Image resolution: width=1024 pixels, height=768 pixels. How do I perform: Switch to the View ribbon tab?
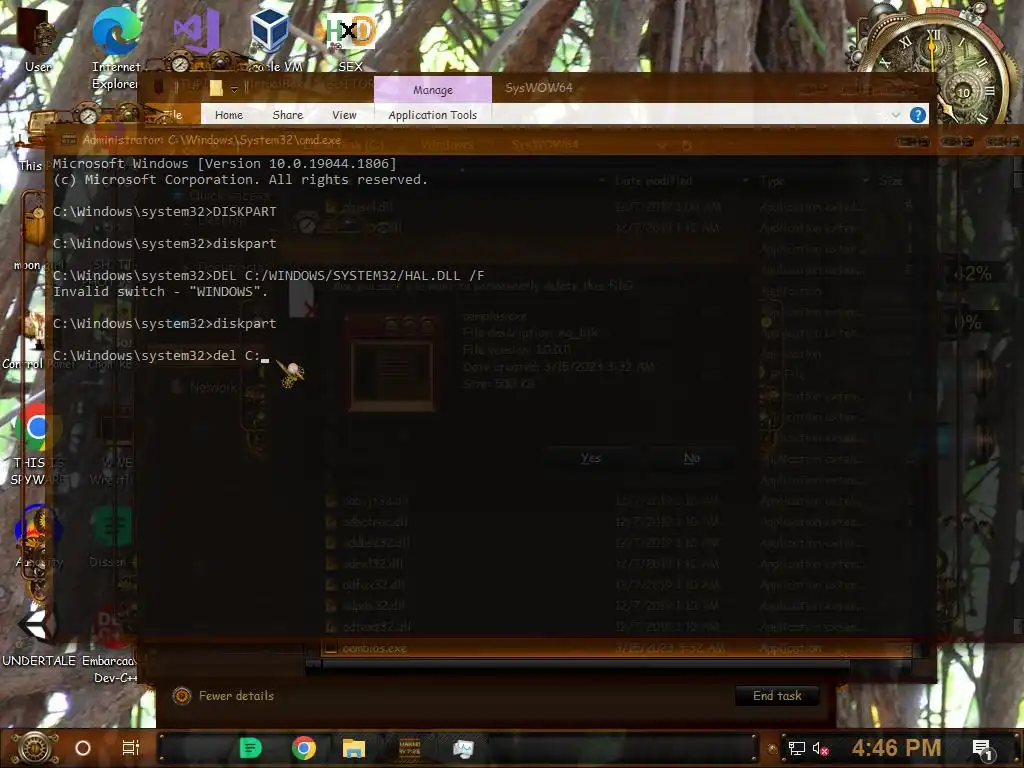point(344,115)
